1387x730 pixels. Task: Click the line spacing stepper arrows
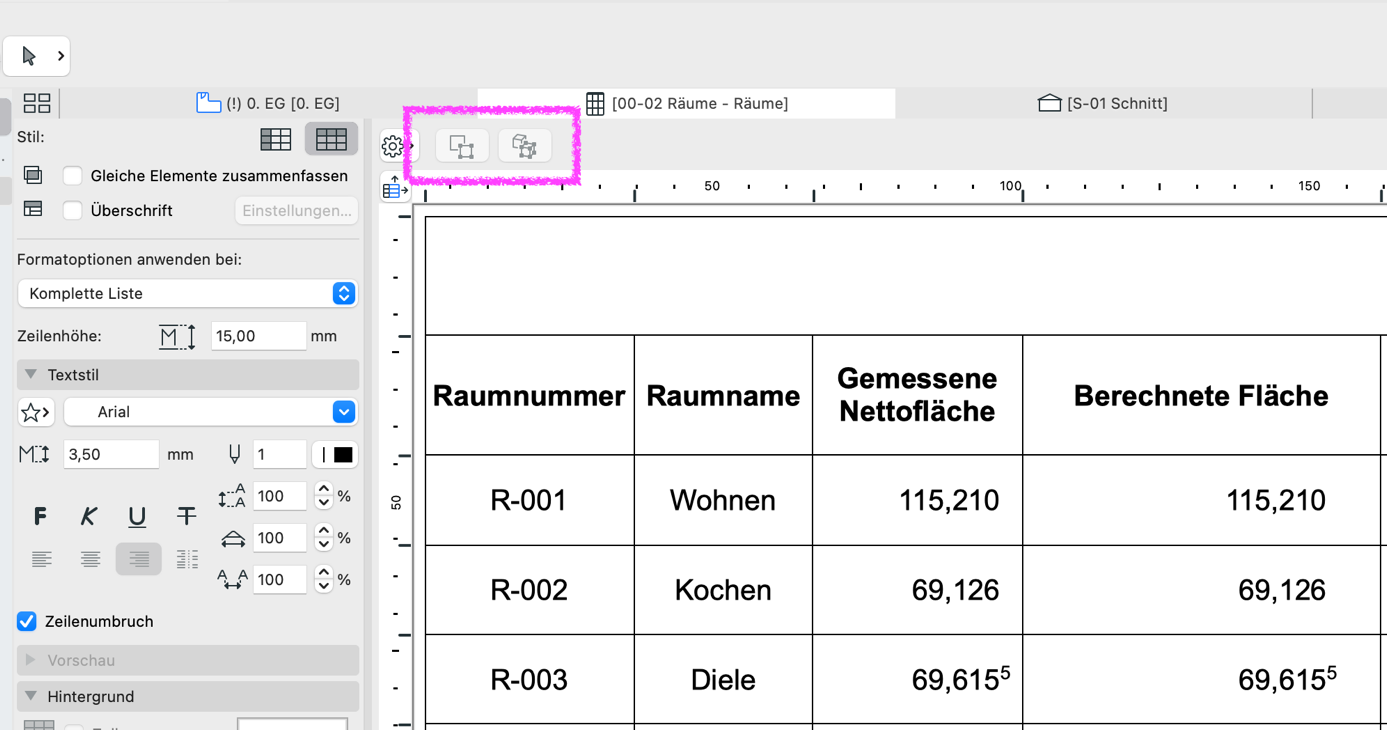(x=323, y=496)
